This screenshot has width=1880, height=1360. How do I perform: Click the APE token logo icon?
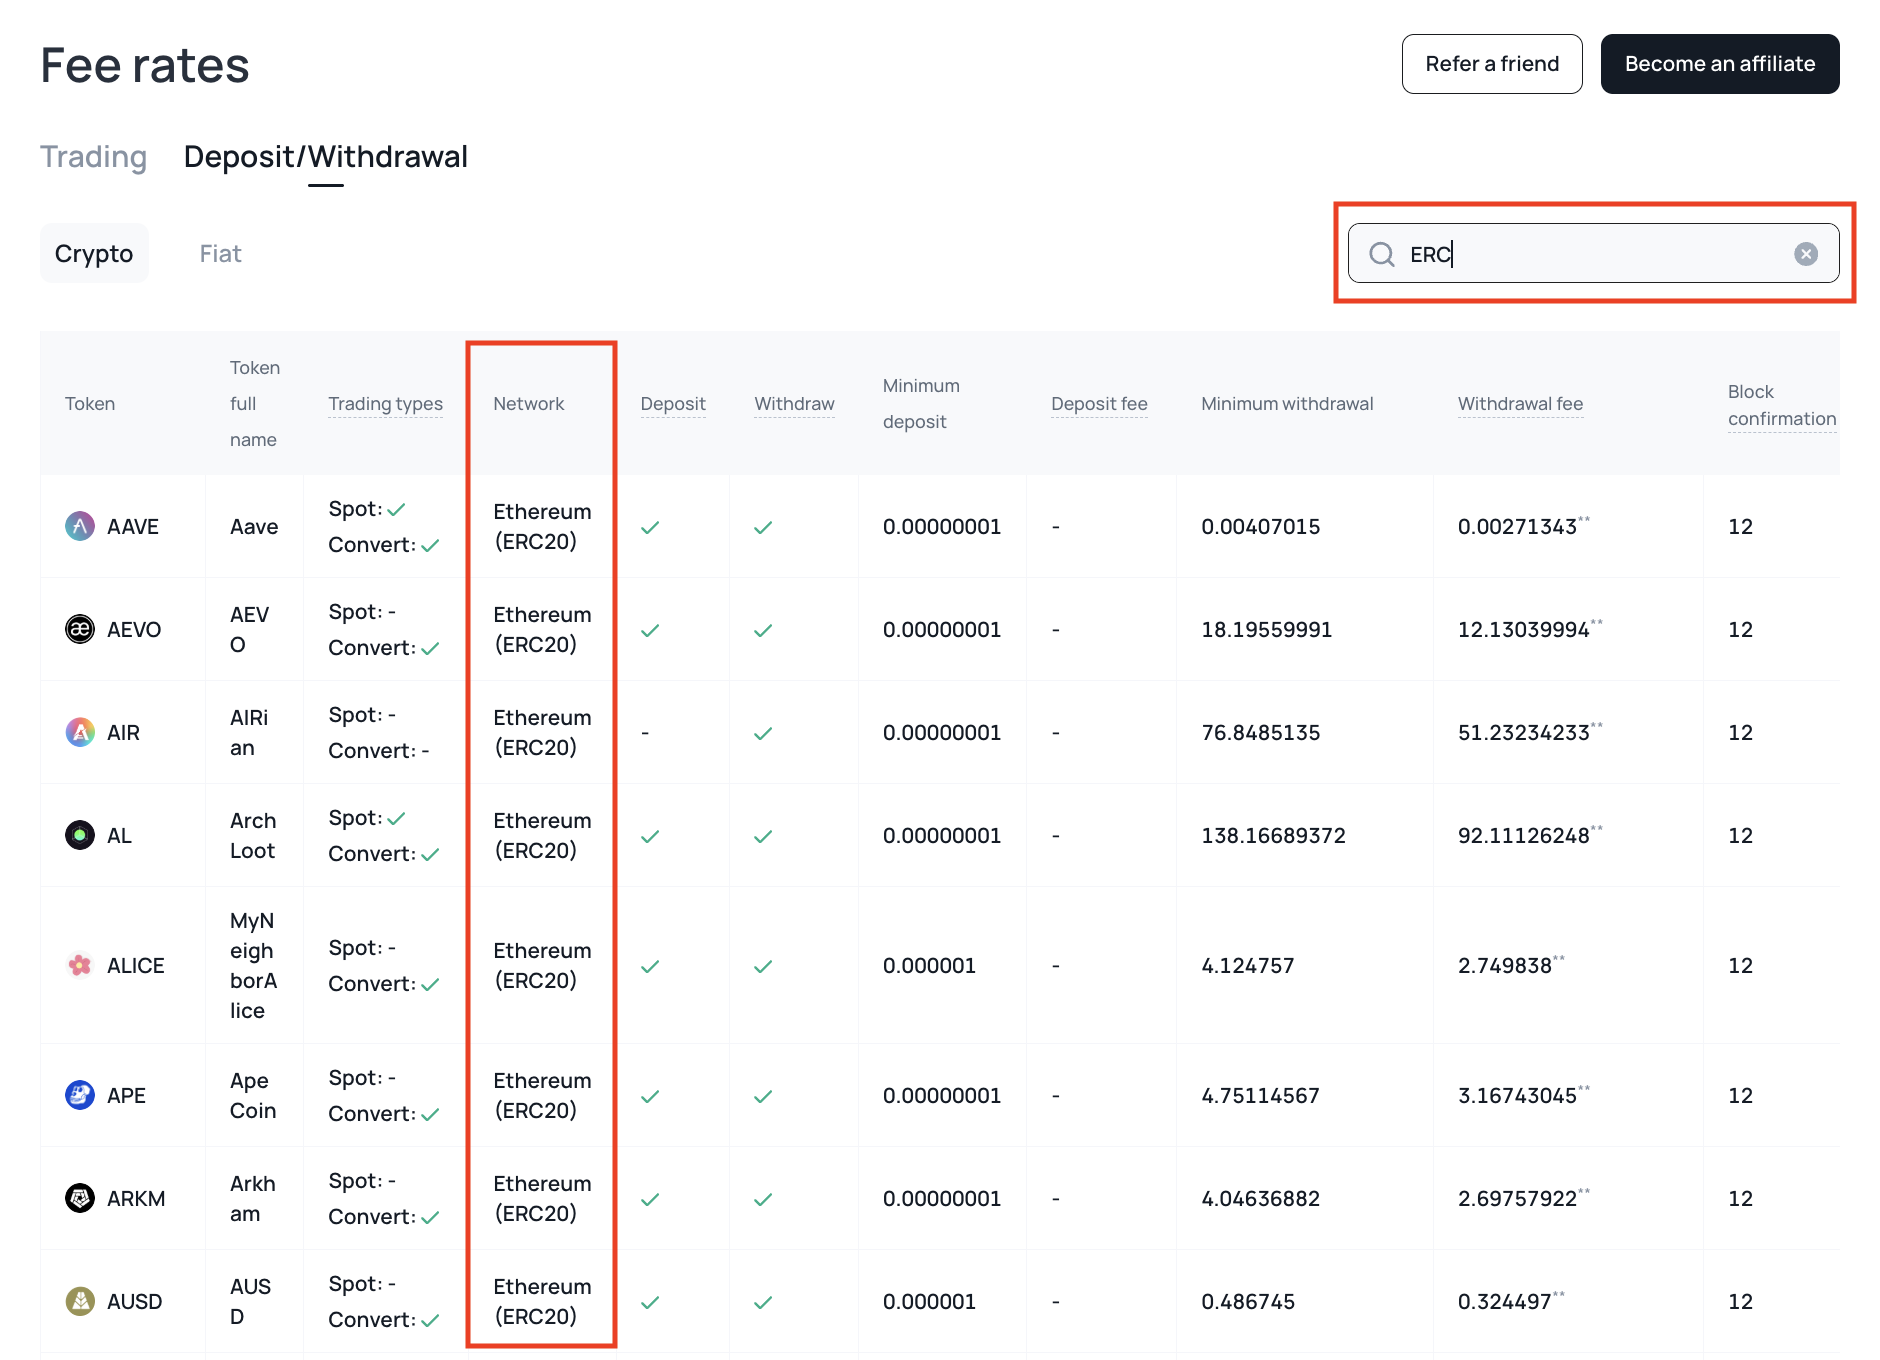80,1095
